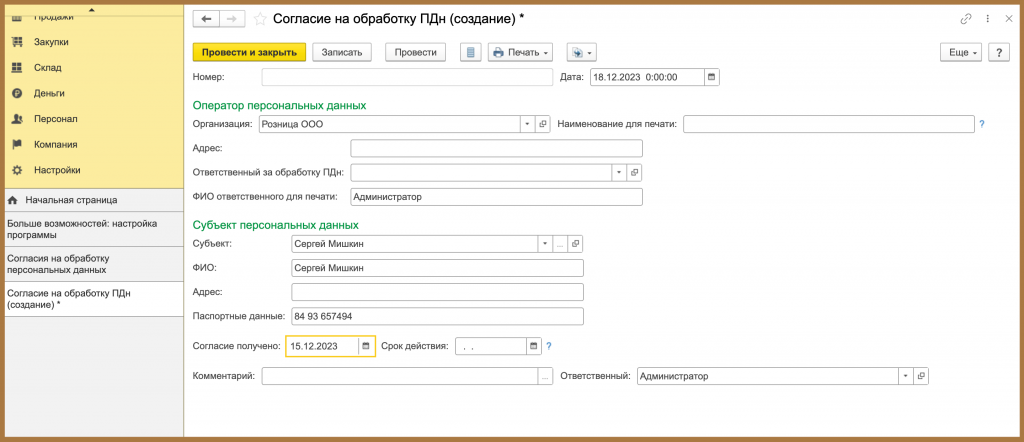Open Закупки section in sidebar
The width and height of the screenshot is (1024, 442).
(x=51, y=42)
